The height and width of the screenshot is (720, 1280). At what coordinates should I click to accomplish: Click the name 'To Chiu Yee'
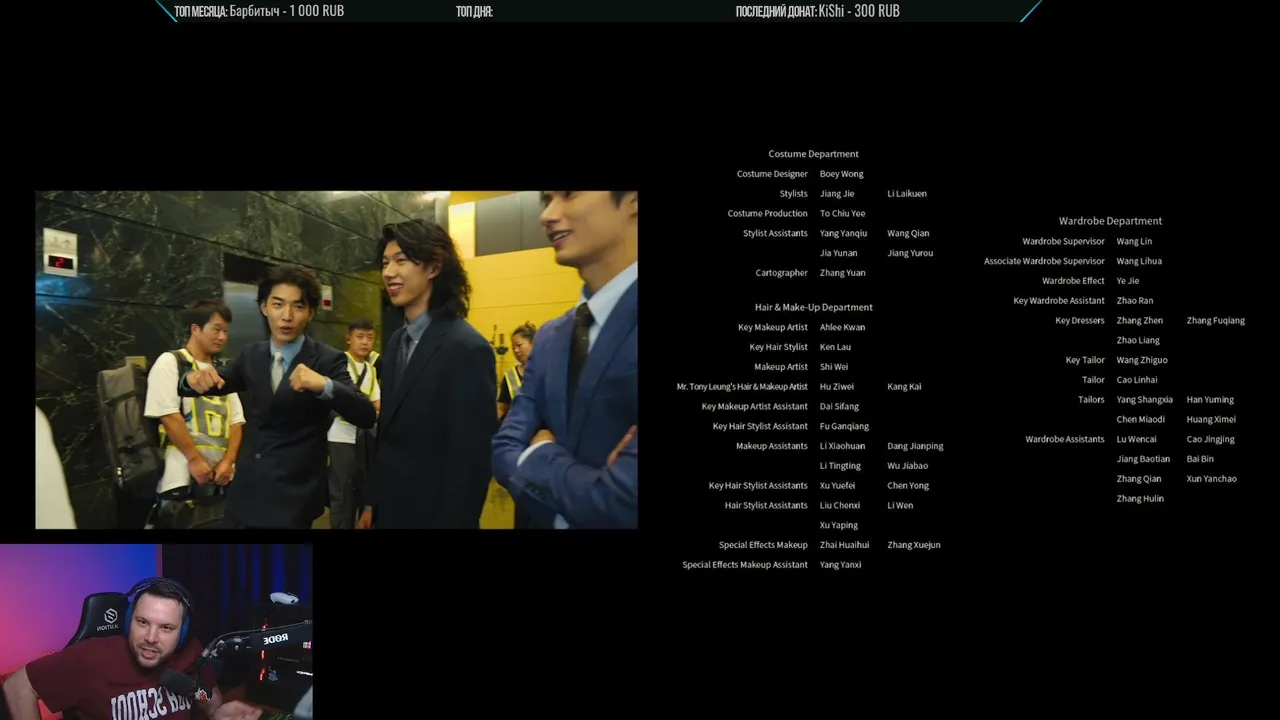click(x=842, y=213)
